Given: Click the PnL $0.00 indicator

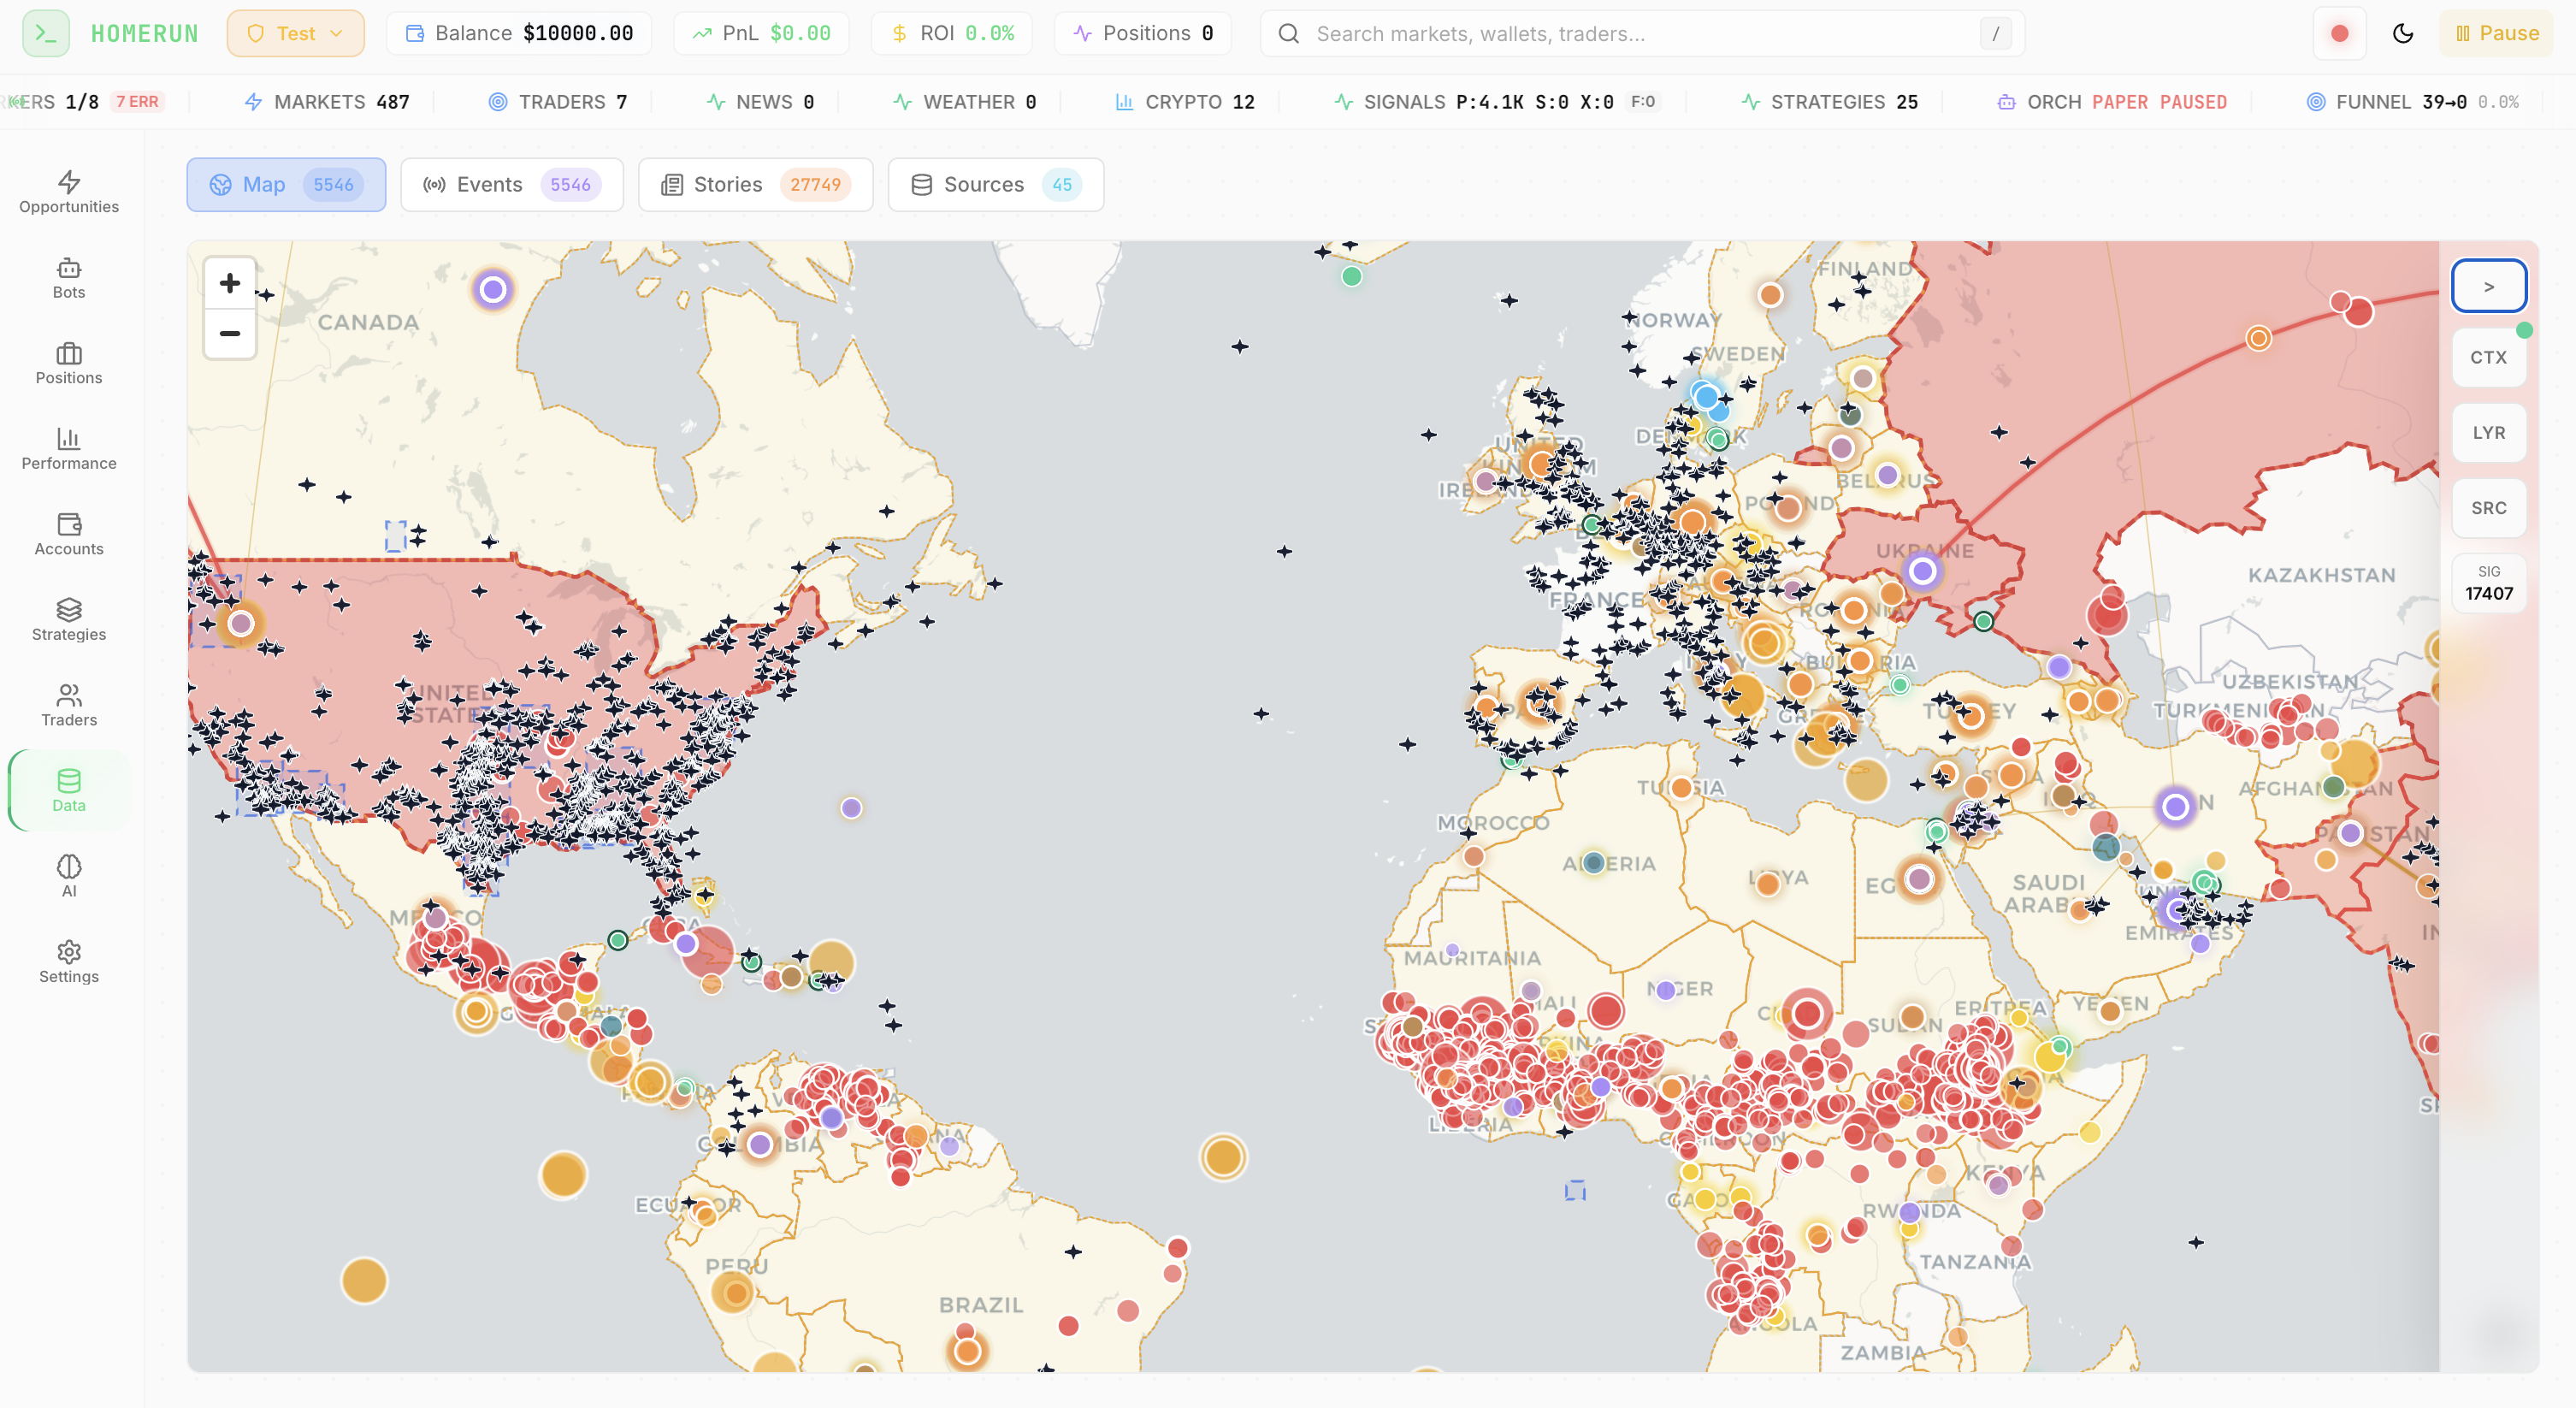Looking at the screenshot, I should [x=761, y=33].
